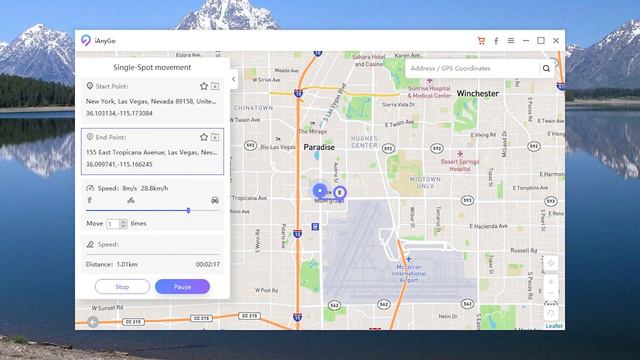Click the iAnyGo logo icon

[86, 40]
